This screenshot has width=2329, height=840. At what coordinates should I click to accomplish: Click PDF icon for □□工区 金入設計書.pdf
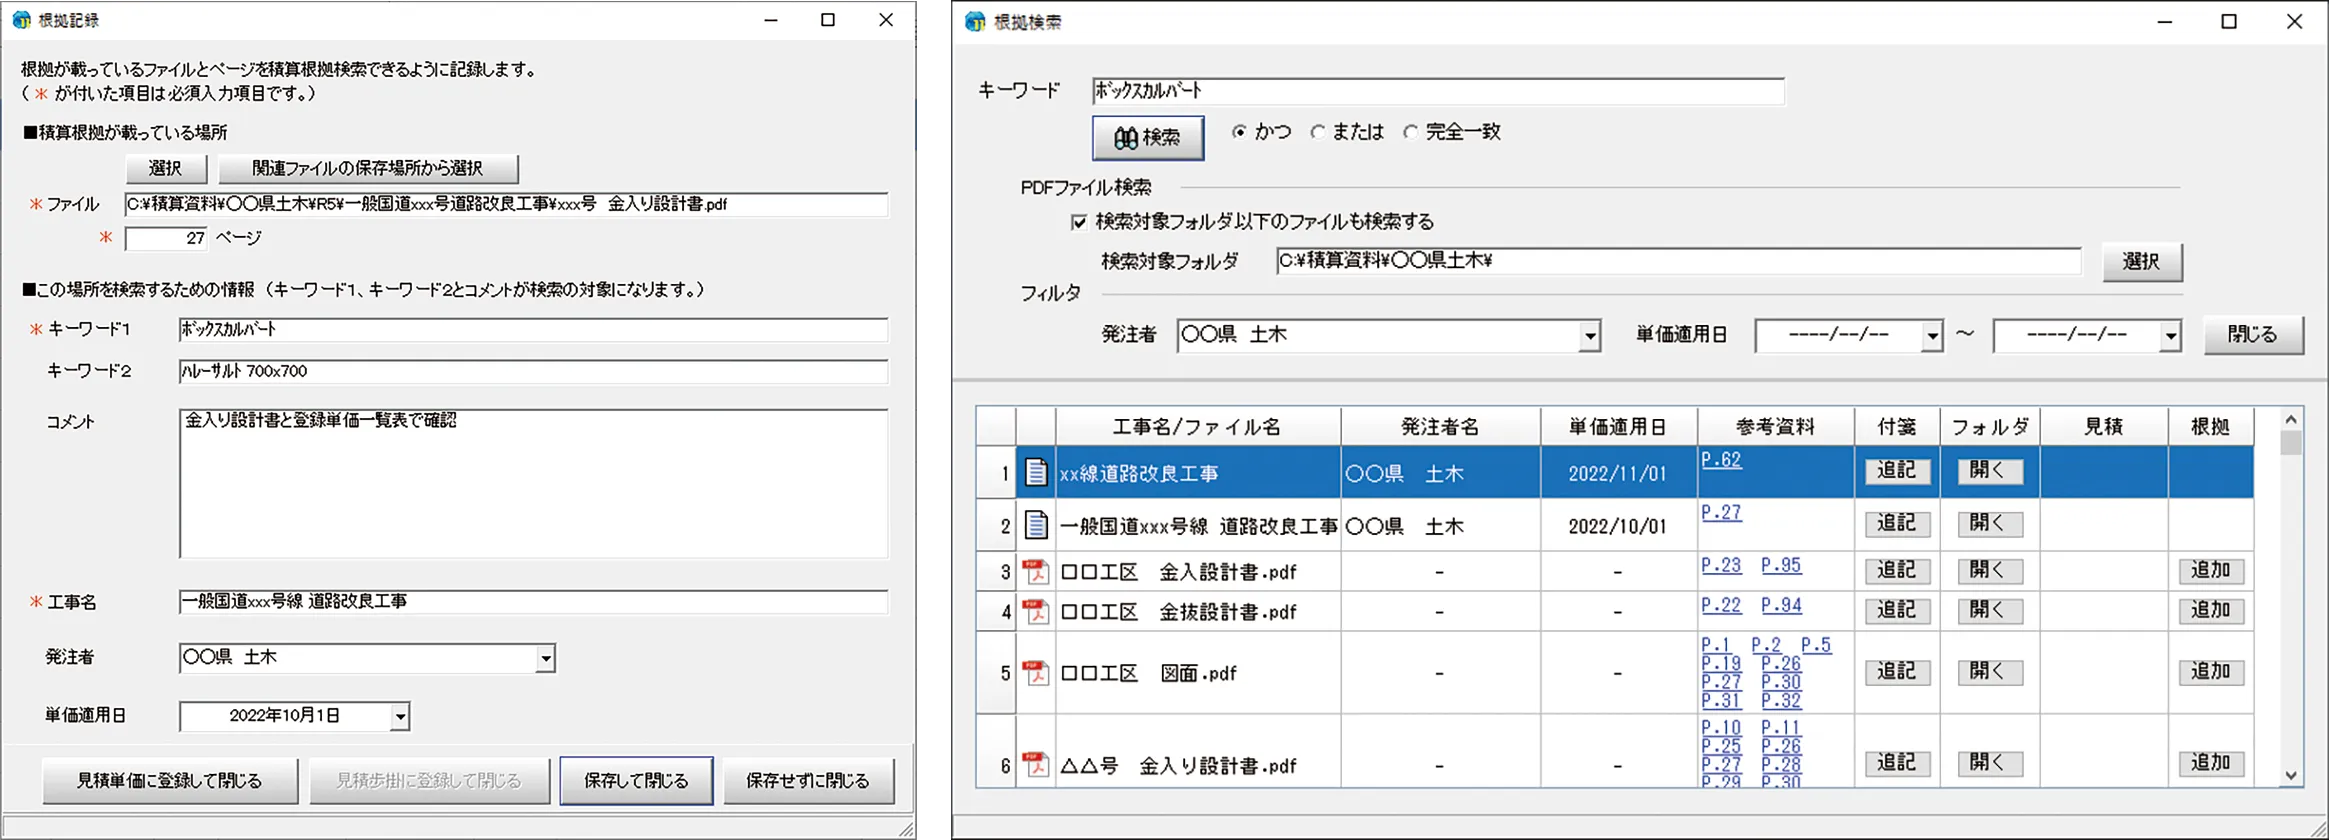click(1036, 572)
